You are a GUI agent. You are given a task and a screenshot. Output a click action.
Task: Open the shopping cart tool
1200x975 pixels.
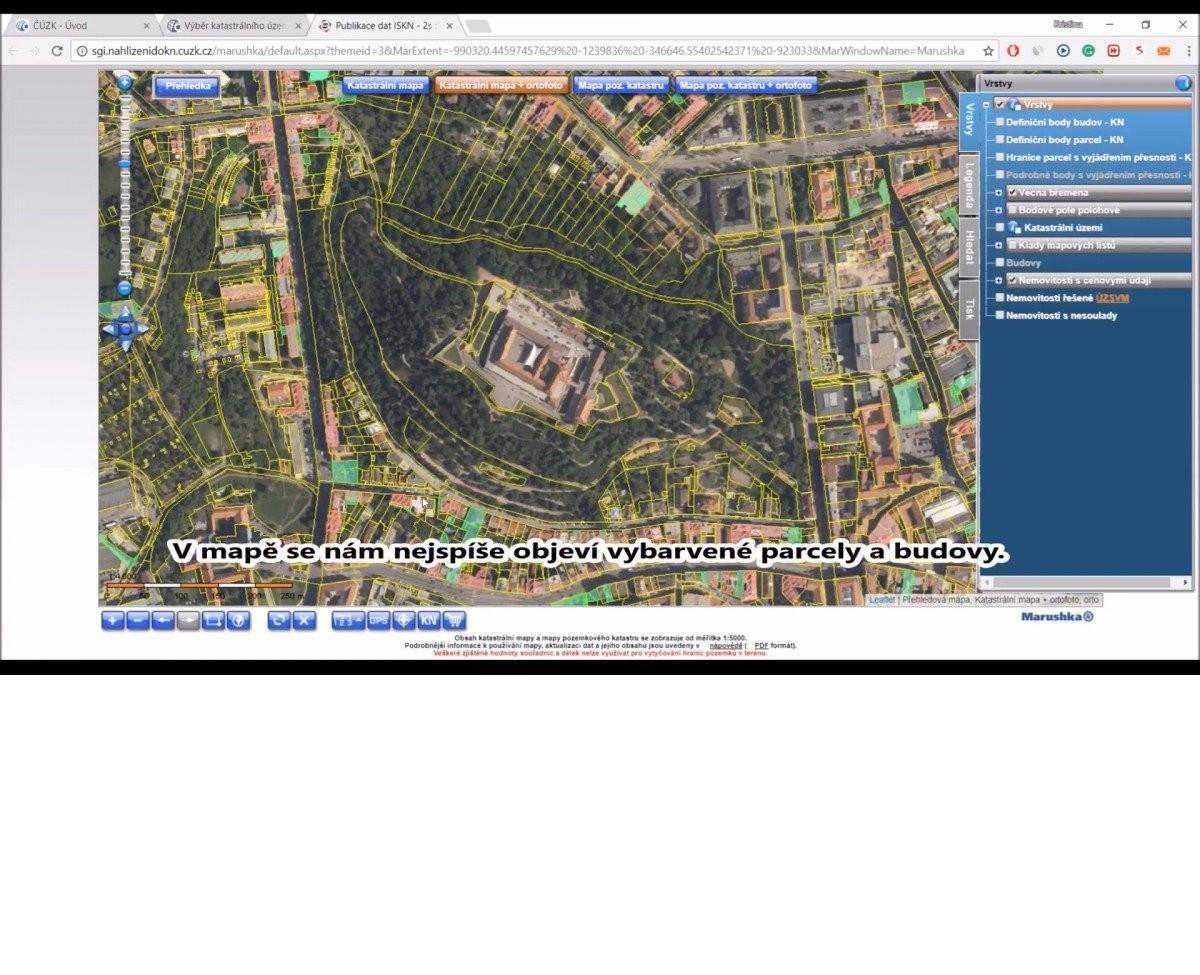(454, 620)
